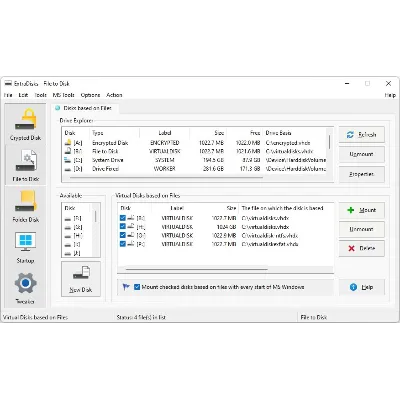This screenshot has width=400, height=400.
Task: Toggle the last virtual disk row checkbox
Action: [x=123, y=244]
